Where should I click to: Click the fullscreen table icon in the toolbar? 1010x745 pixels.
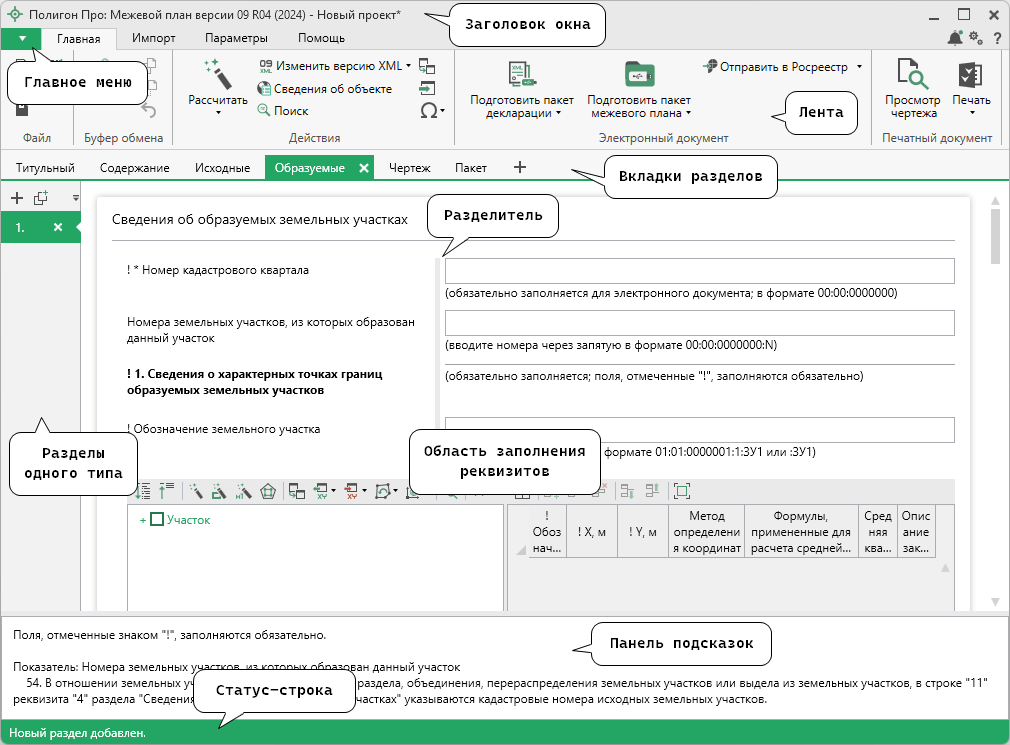(681, 491)
